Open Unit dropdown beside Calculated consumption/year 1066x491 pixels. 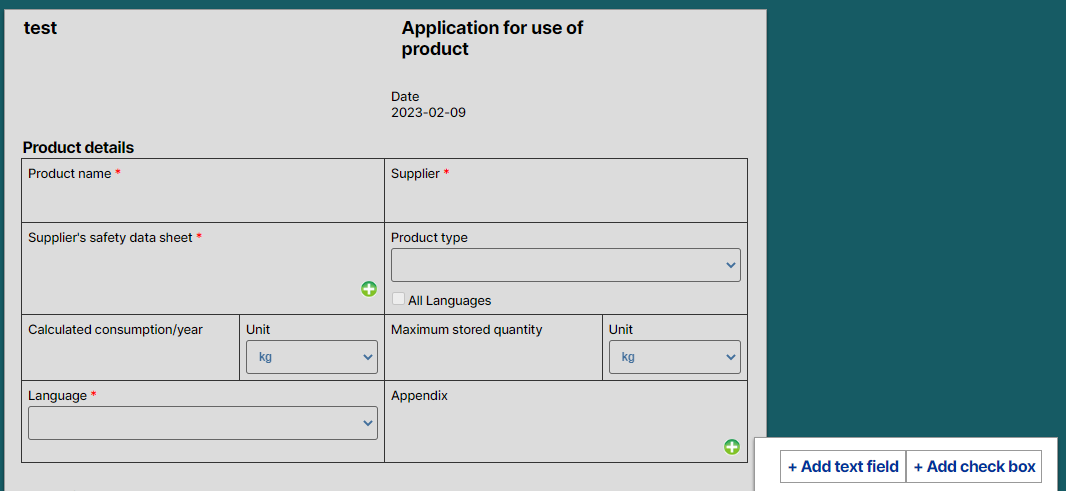(x=311, y=357)
